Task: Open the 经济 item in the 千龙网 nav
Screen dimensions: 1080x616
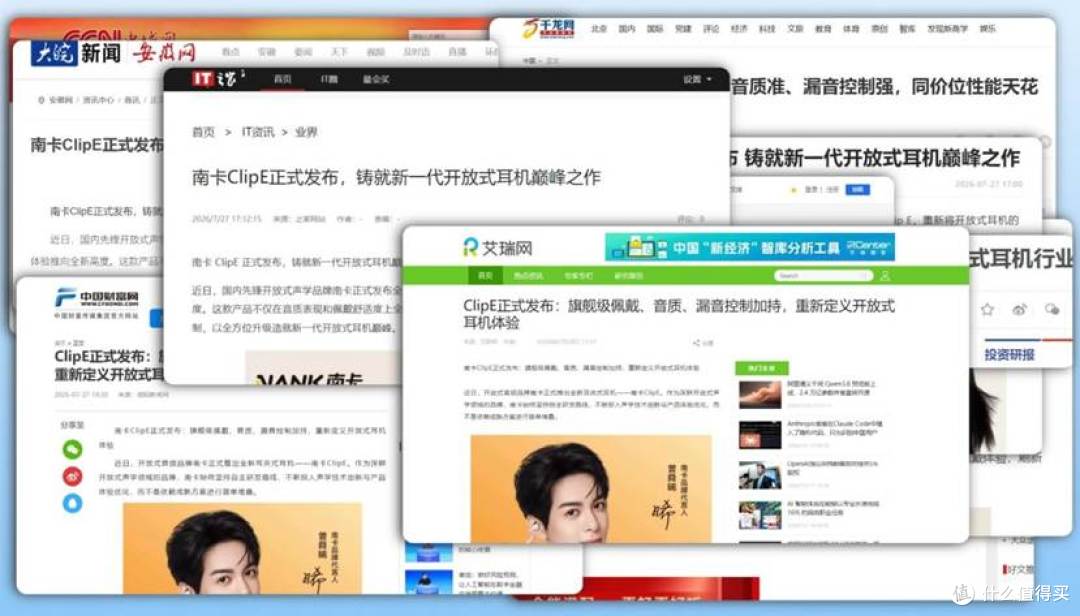Action: pyautogui.click(x=739, y=29)
